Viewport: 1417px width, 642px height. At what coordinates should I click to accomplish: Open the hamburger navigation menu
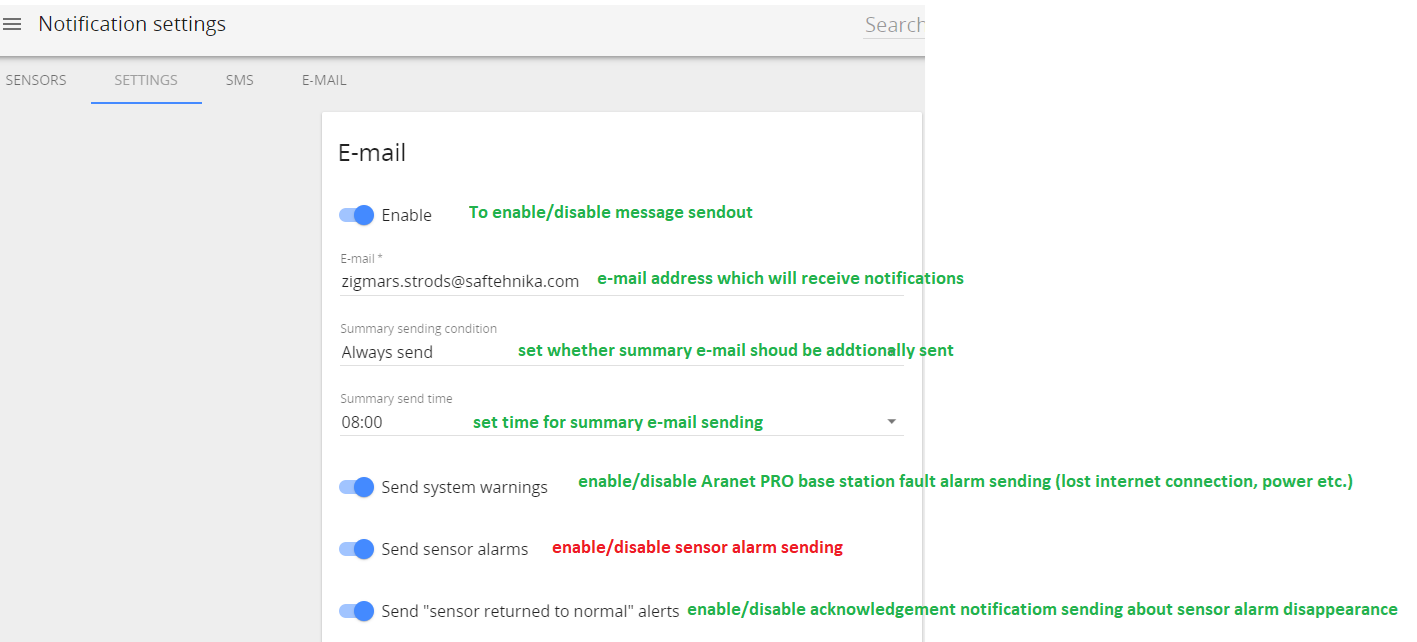12,24
